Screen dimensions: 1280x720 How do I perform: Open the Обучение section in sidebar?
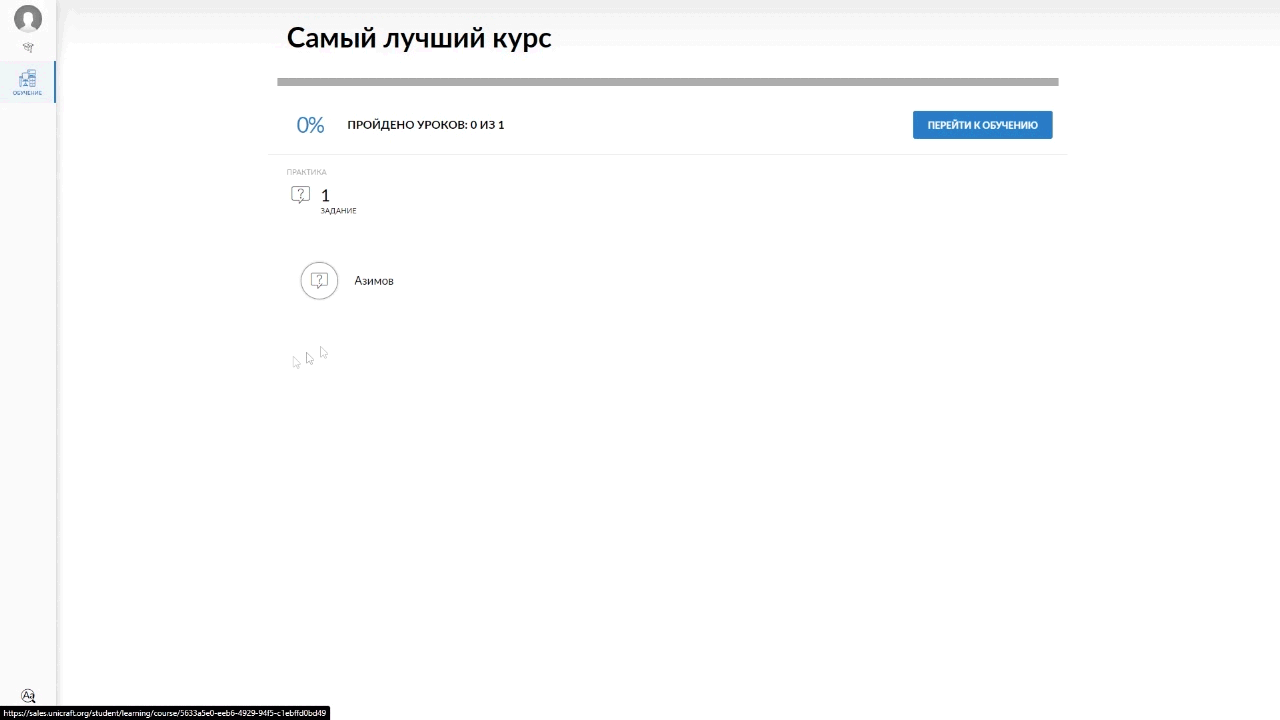27,82
